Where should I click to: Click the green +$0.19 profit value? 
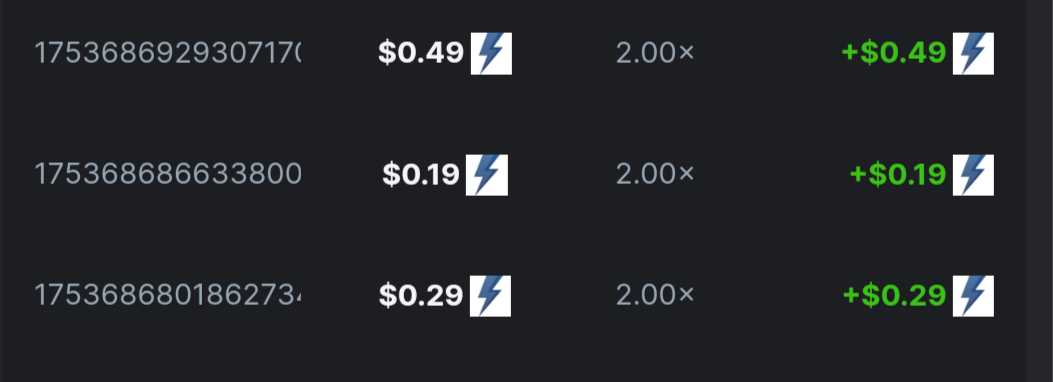[898, 175]
